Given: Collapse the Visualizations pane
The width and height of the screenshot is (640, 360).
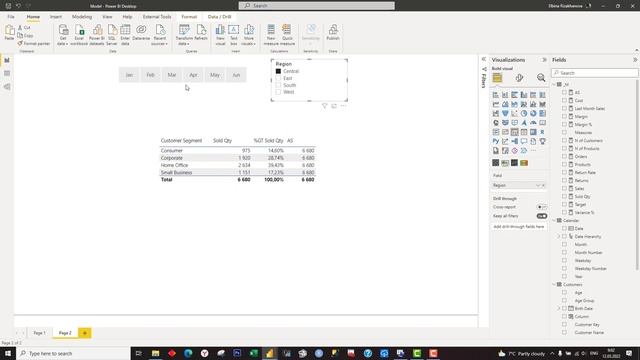Looking at the screenshot, I should tap(544, 60).
